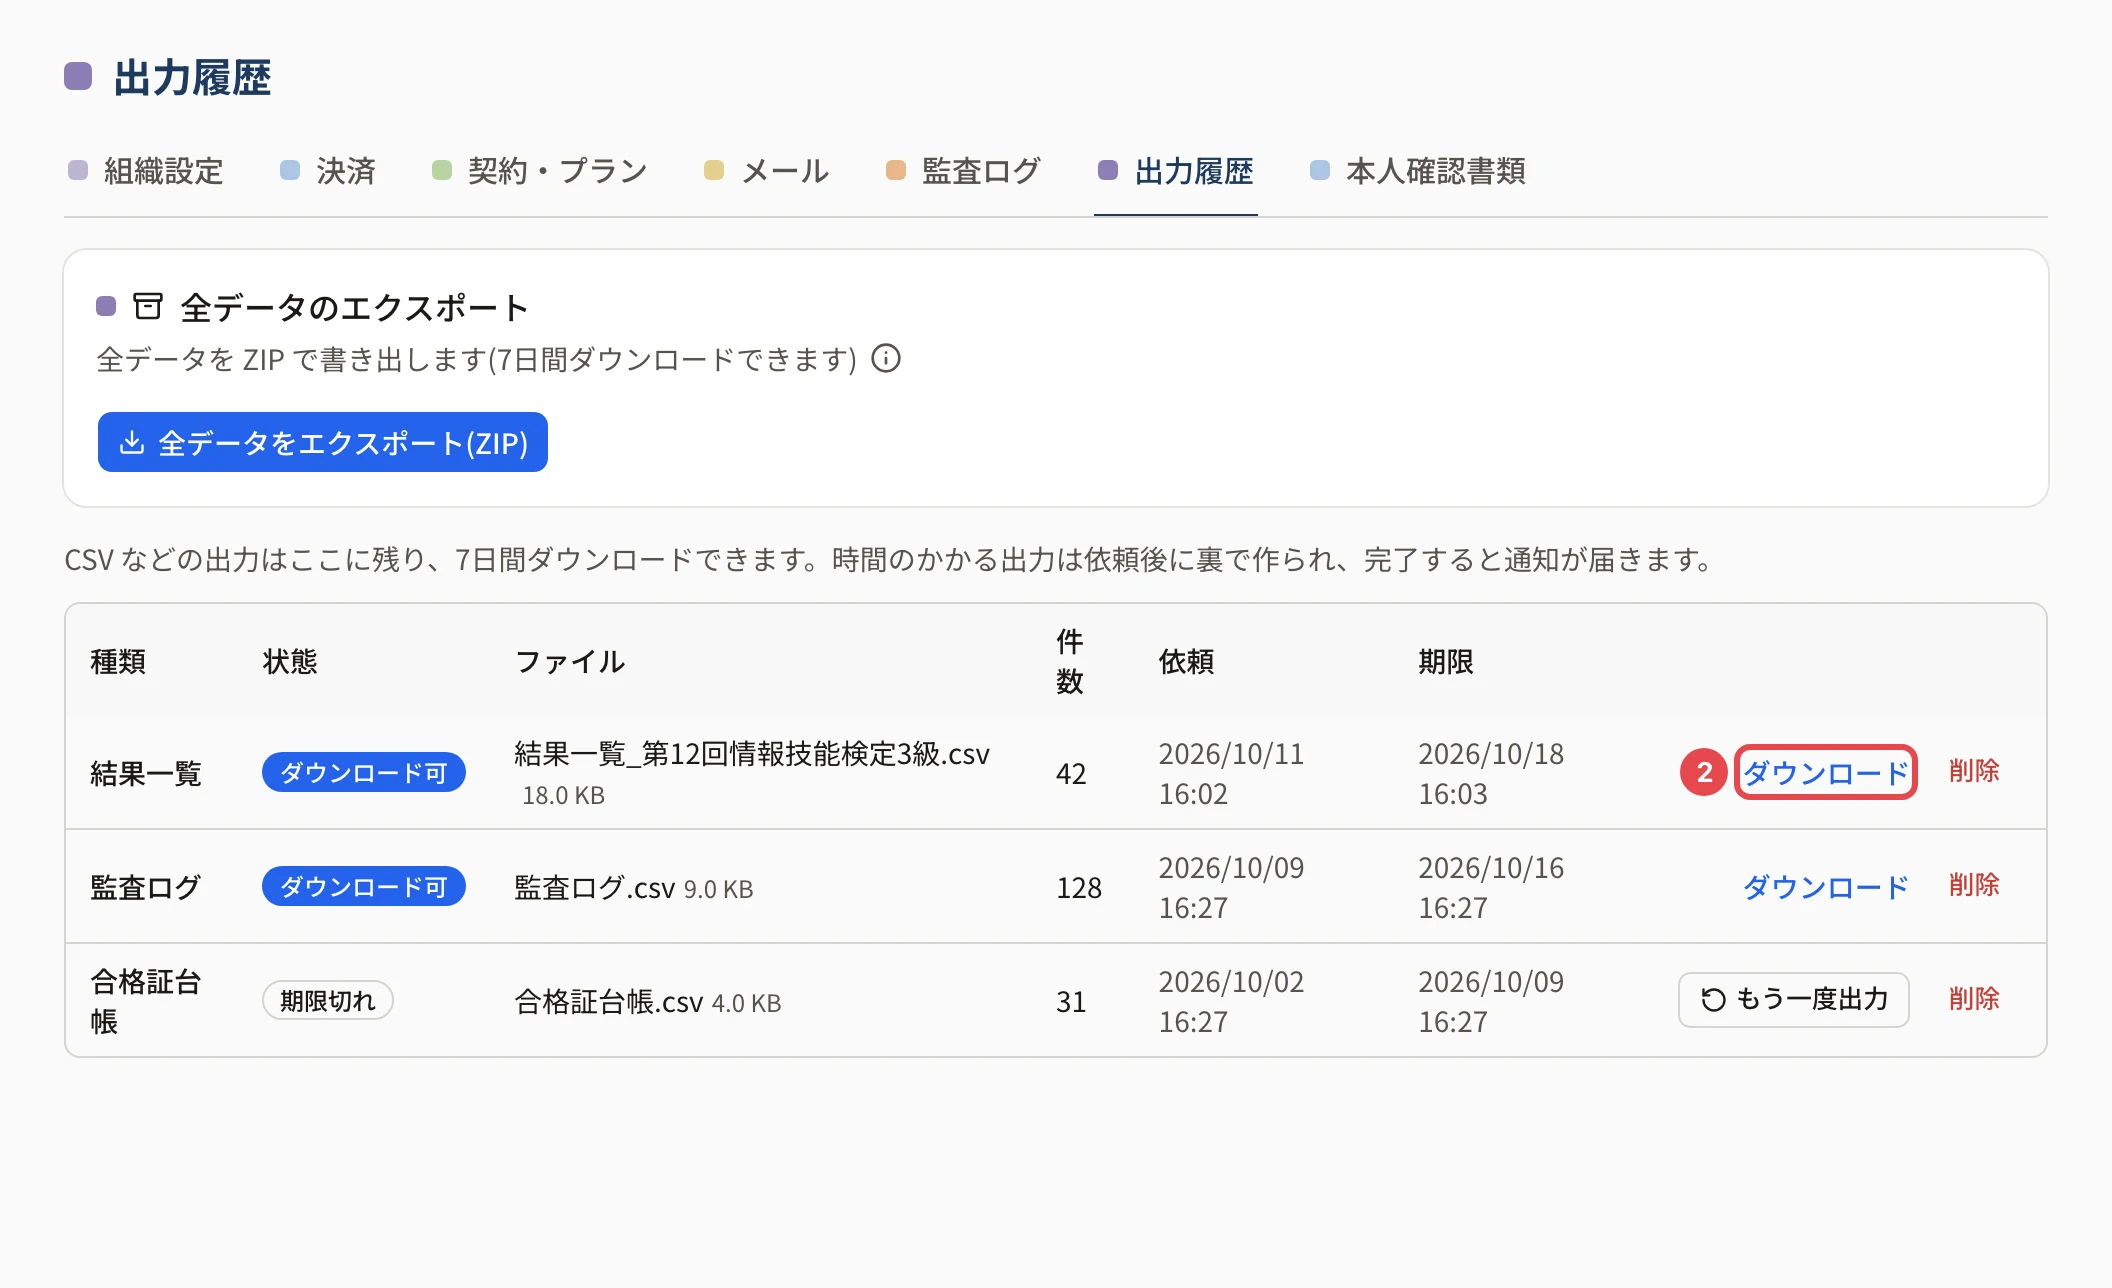The height and width of the screenshot is (1288, 2112).
Task: Click the count value 128
Action: (1079, 887)
